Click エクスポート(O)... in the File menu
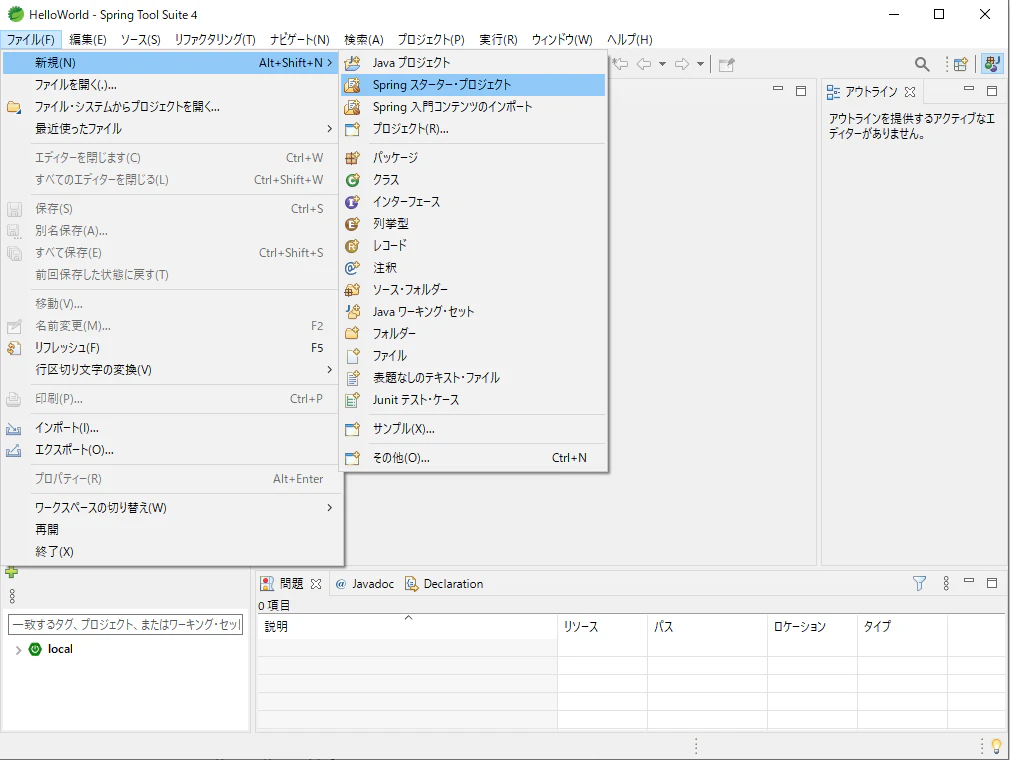1010x760 pixels. (172, 450)
